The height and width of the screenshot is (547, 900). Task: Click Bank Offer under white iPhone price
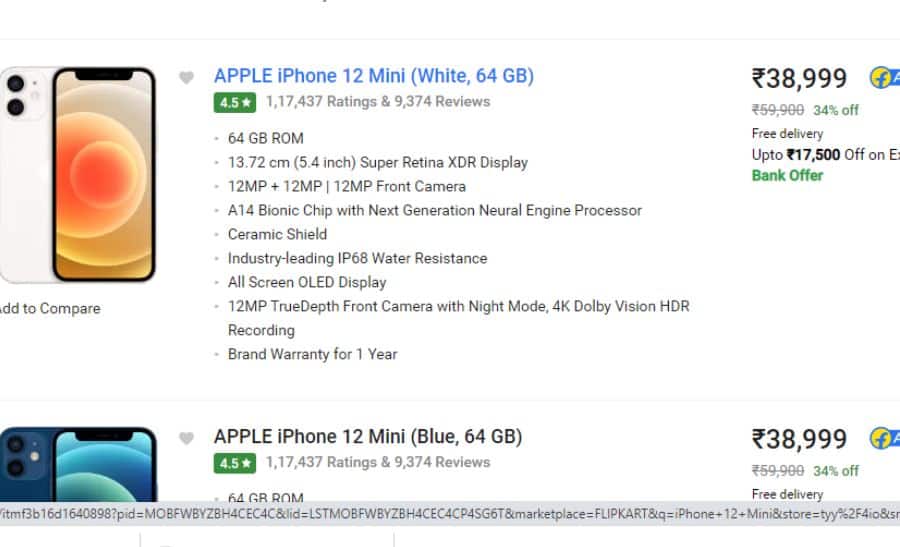tap(788, 176)
